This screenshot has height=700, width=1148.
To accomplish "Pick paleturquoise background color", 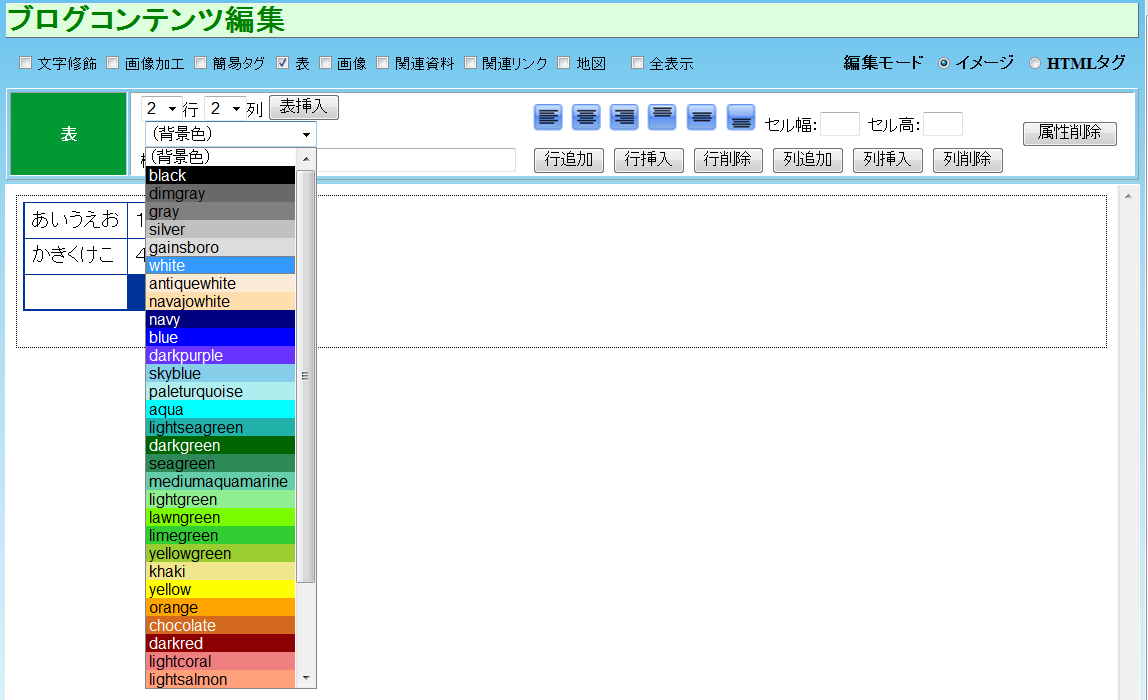I will [x=220, y=392].
